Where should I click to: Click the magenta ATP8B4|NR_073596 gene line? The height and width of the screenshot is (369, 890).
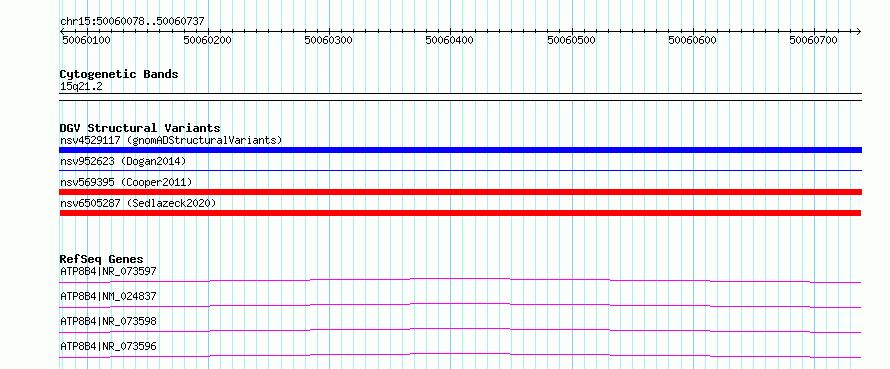(460, 355)
